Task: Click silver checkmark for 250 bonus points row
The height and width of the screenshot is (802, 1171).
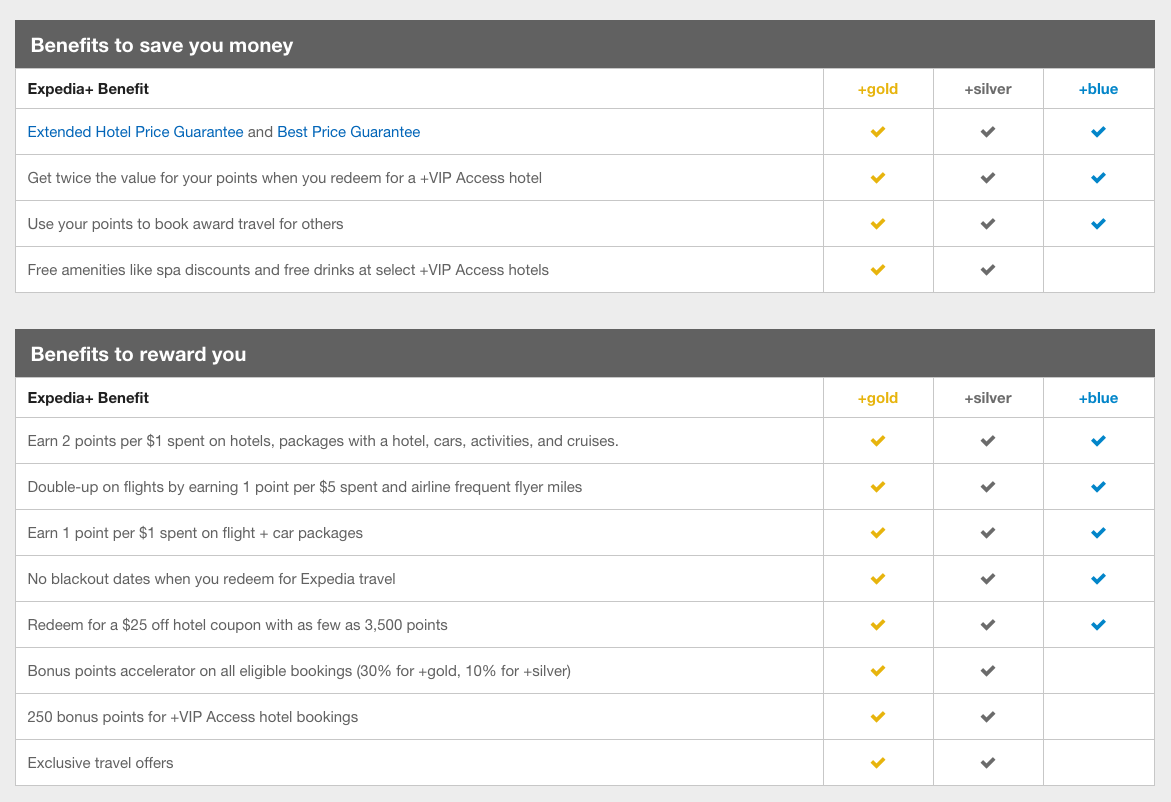Action: pos(988,717)
